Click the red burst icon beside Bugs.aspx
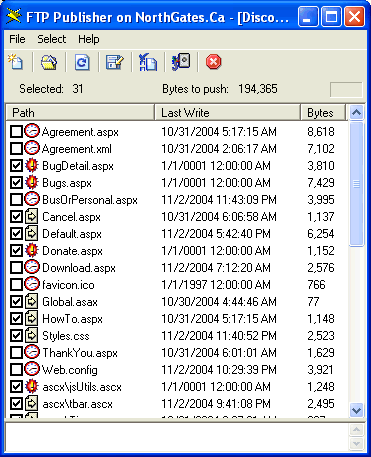 point(32,182)
